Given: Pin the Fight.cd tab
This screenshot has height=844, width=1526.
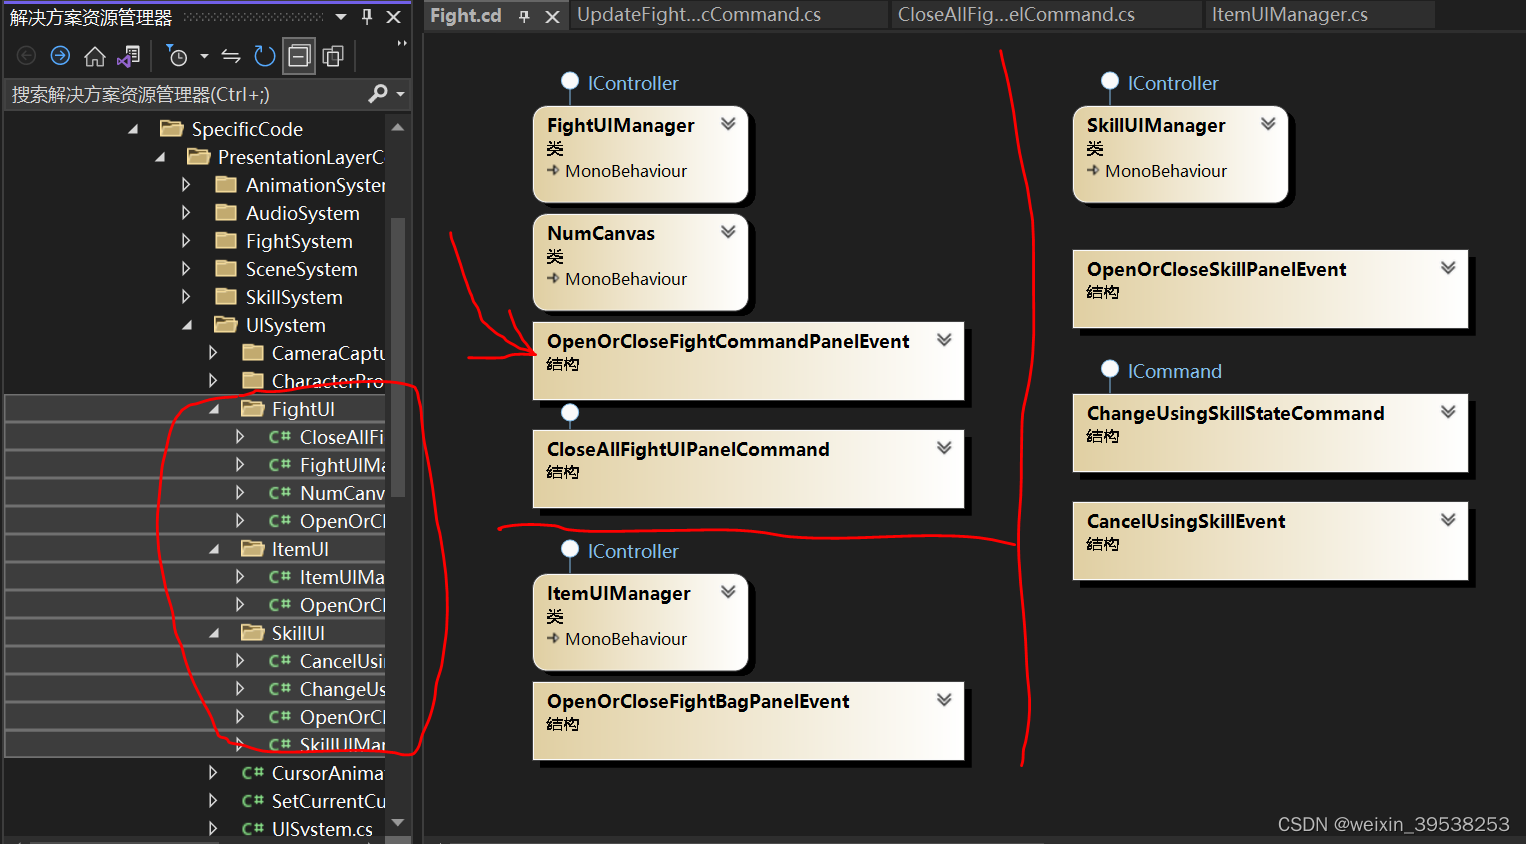Looking at the screenshot, I should pos(524,16).
